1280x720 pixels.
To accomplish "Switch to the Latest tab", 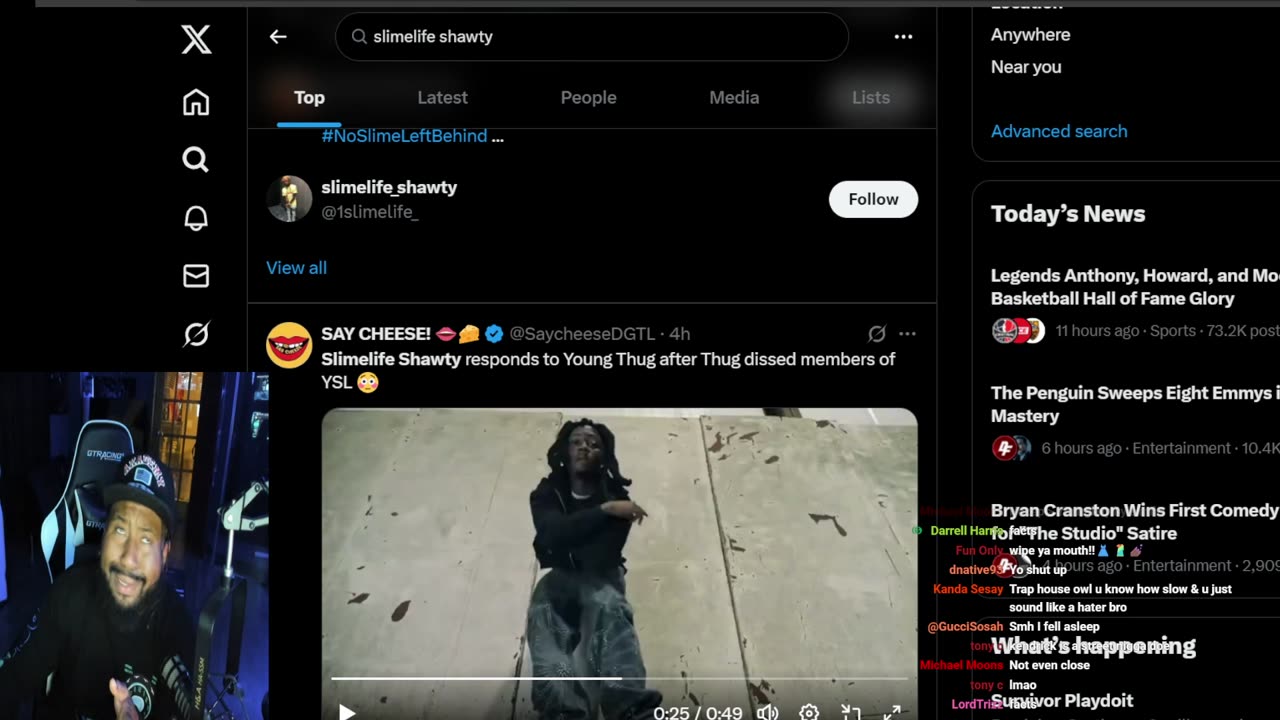I will coord(442,98).
